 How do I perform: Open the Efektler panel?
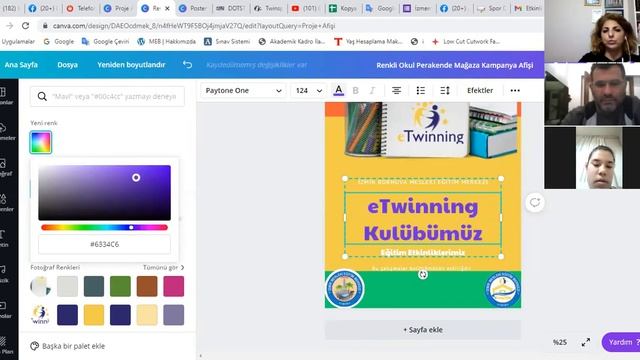coord(480,90)
